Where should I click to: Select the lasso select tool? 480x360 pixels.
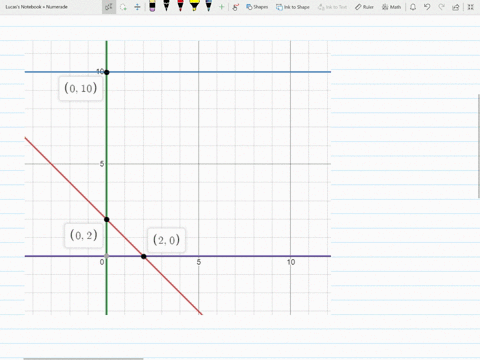(123, 7)
